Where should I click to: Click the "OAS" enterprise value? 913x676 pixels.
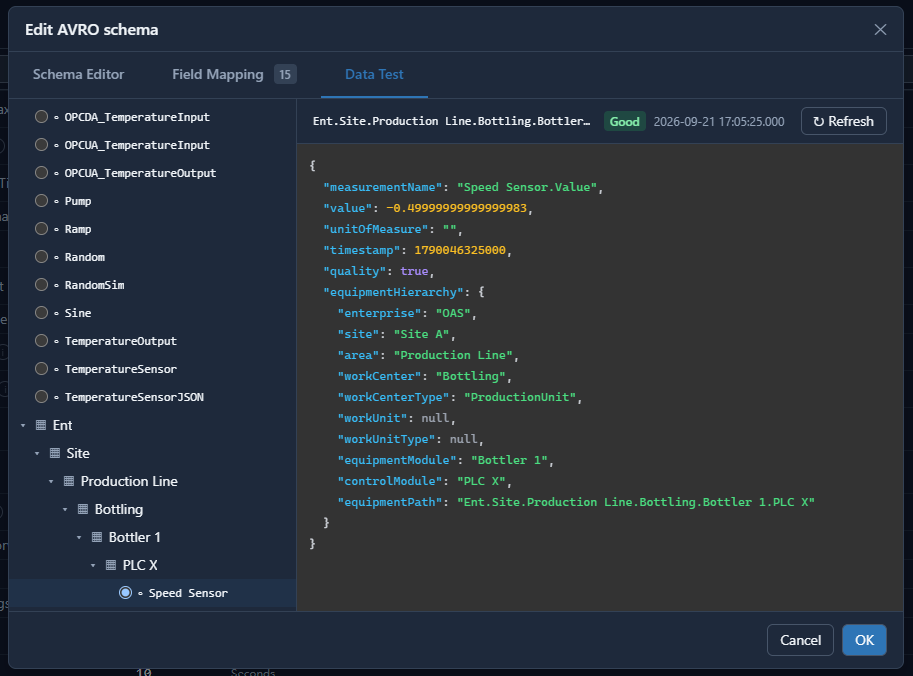[453, 313]
